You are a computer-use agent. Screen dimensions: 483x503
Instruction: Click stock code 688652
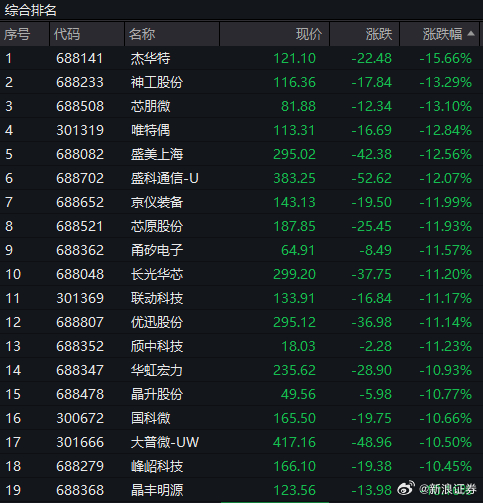[x=80, y=202]
